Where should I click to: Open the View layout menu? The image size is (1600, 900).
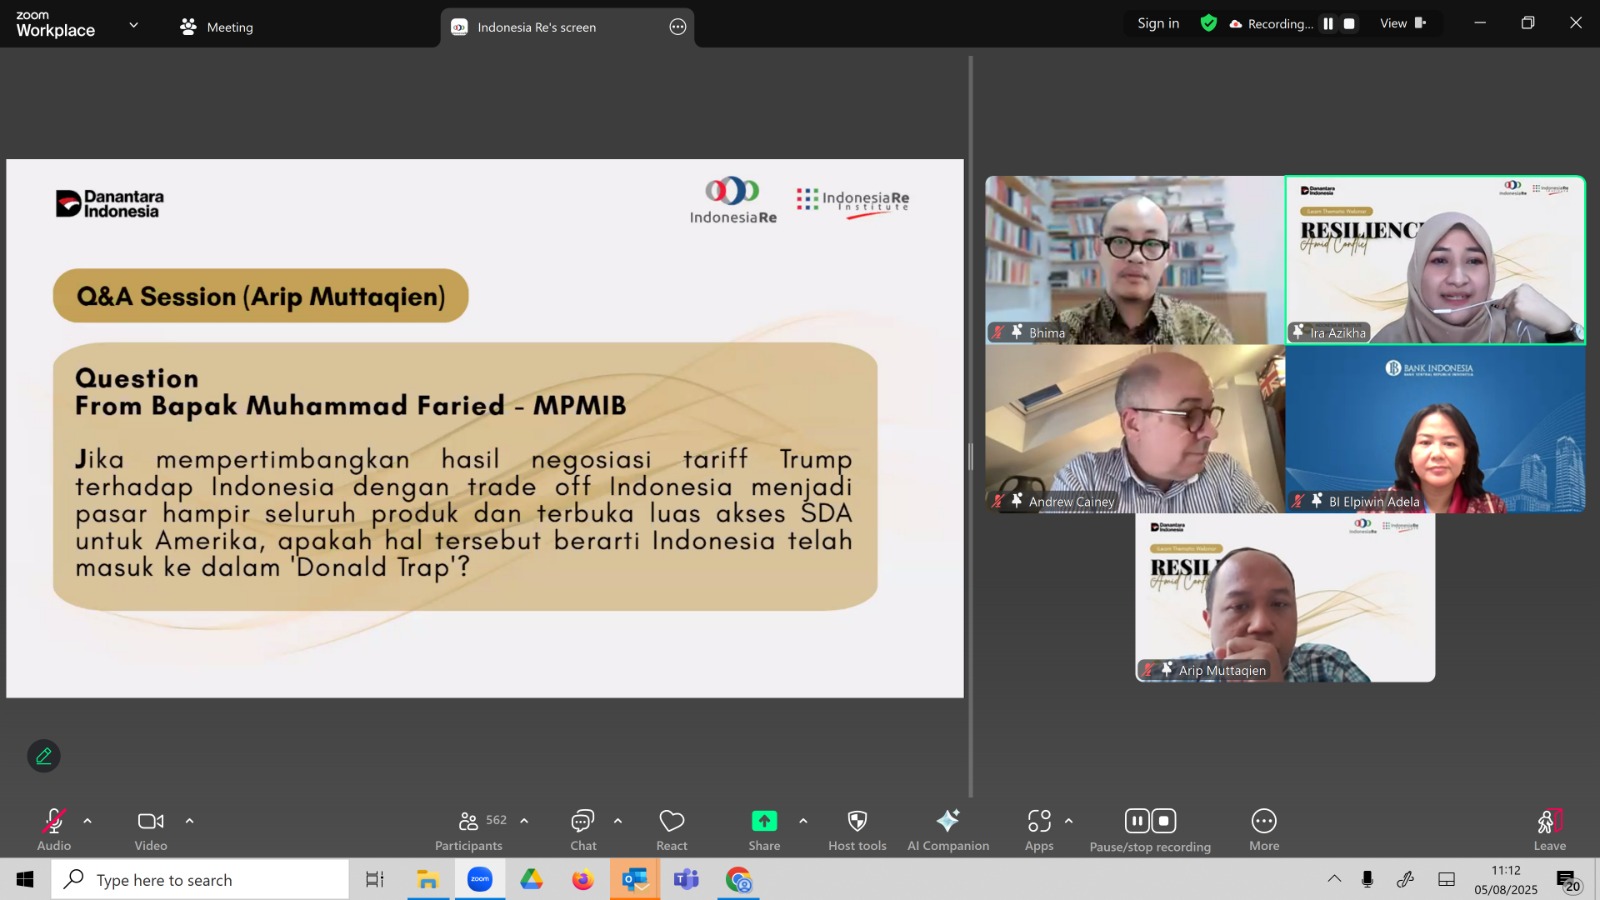pyautogui.click(x=1403, y=23)
